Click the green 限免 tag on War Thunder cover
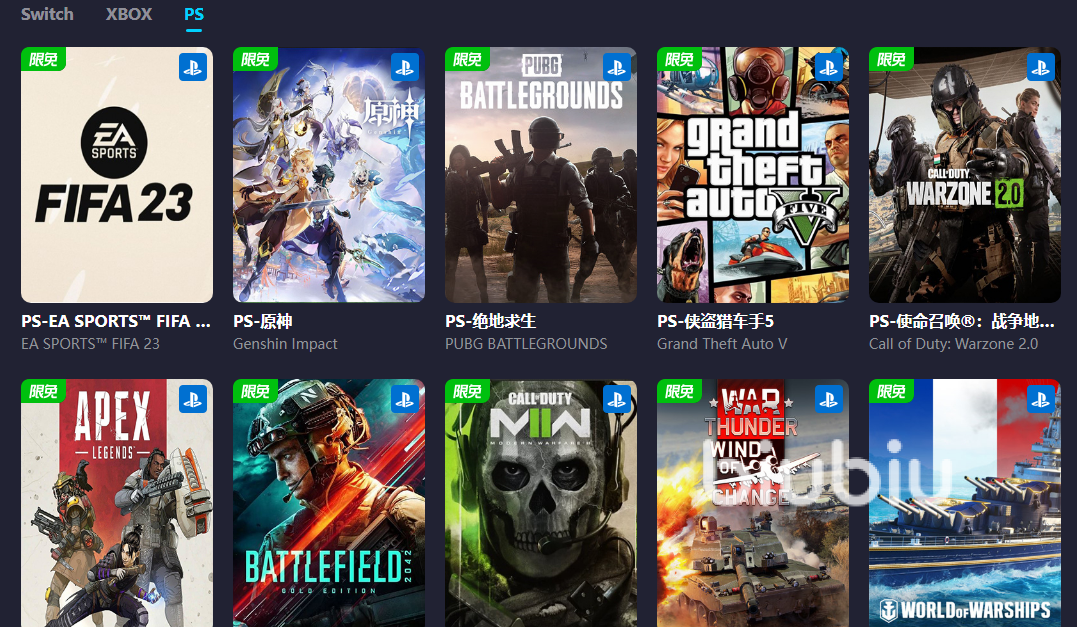 679,391
